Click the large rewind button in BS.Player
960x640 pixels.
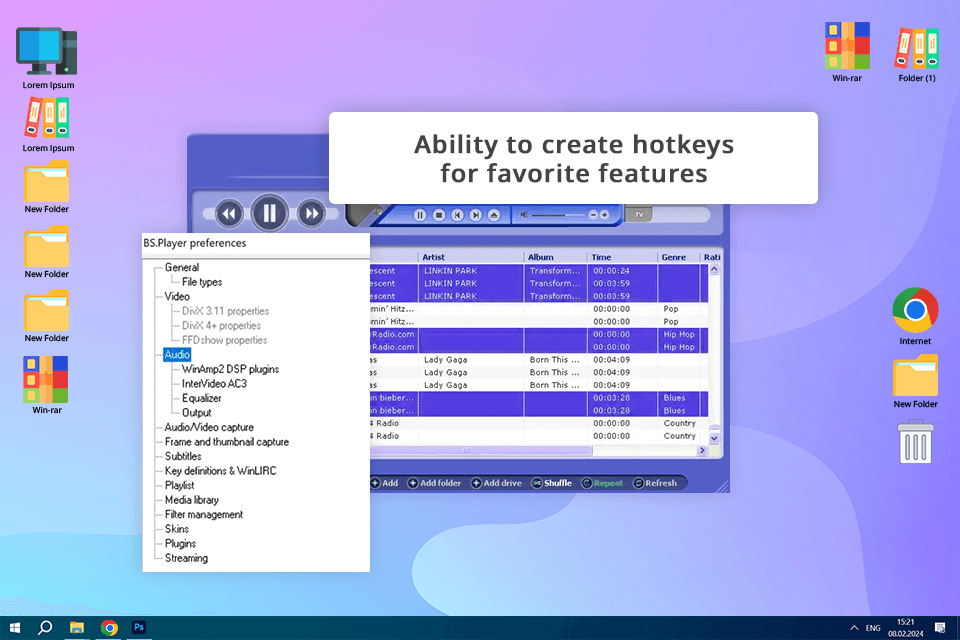(228, 214)
